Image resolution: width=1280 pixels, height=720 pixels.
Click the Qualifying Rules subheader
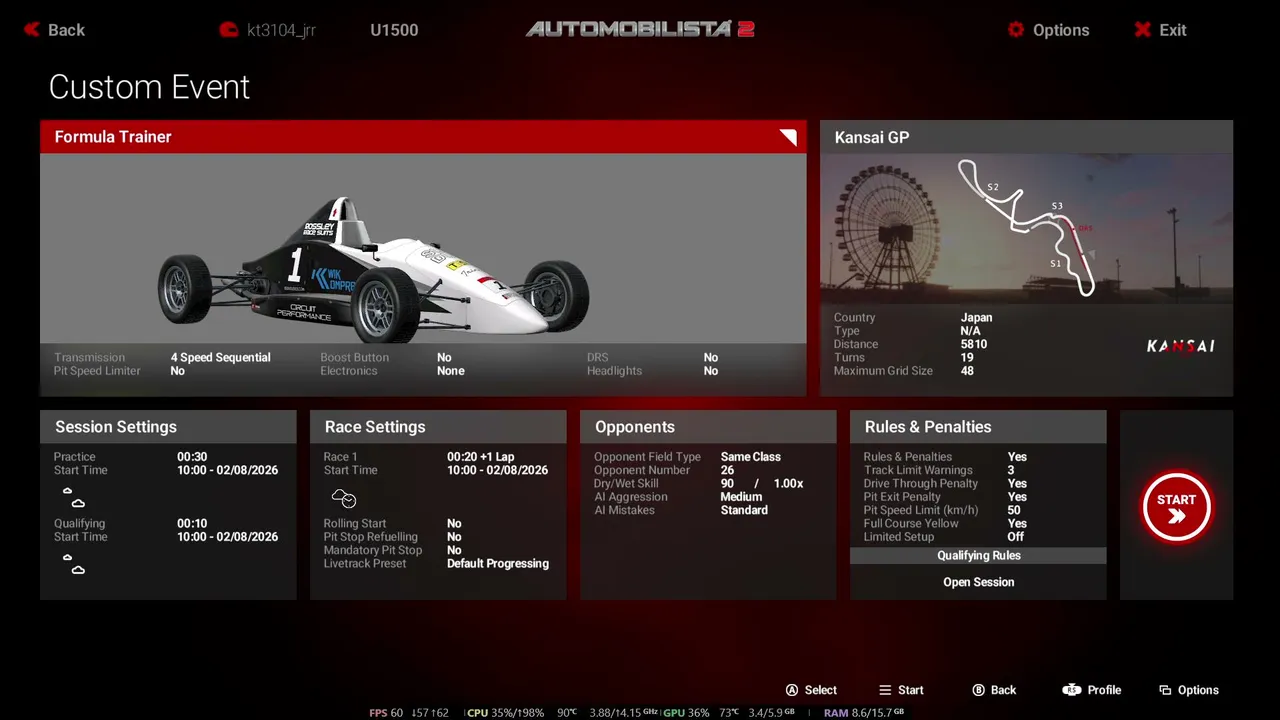tap(978, 556)
